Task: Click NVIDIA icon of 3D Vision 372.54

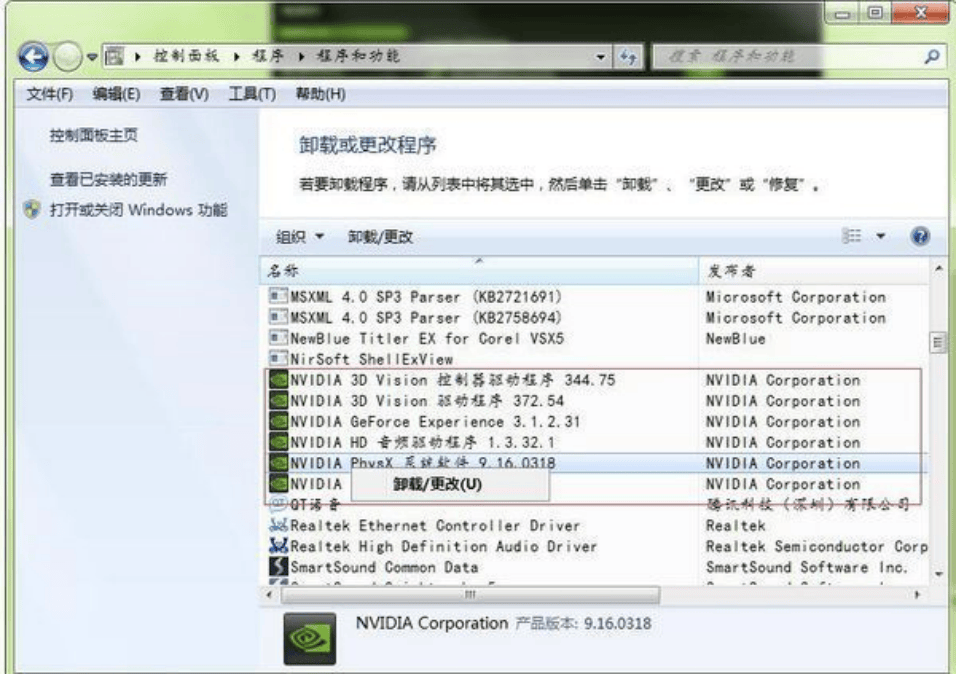Action: pos(278,401)
